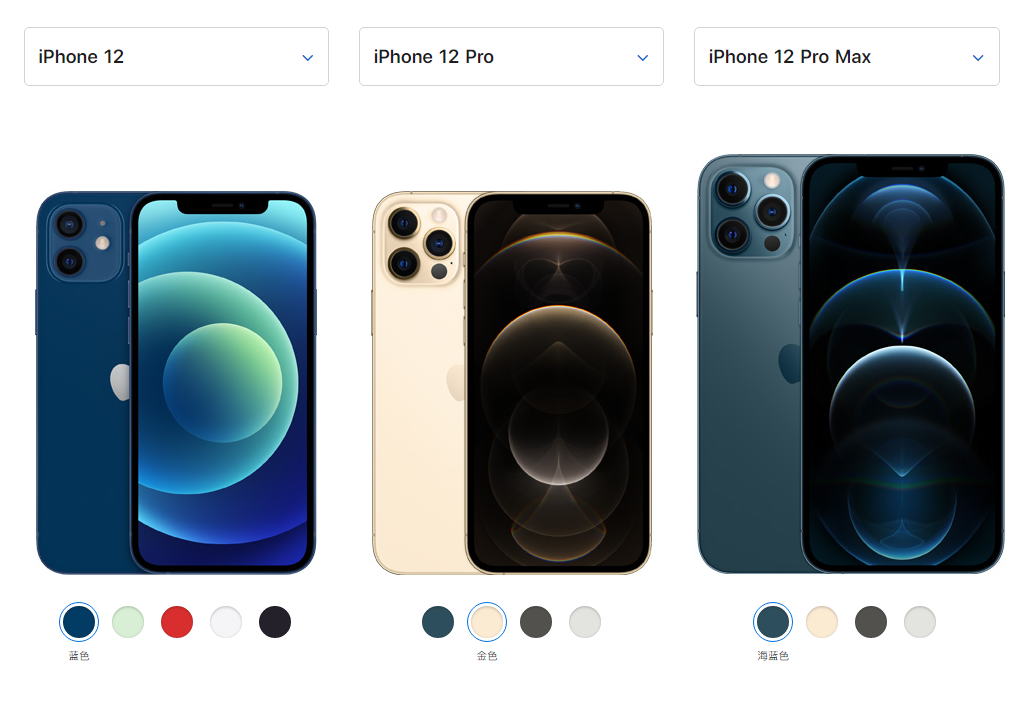Choose the gold swatch for iPhone 12 Pro Max

(822, 622)
